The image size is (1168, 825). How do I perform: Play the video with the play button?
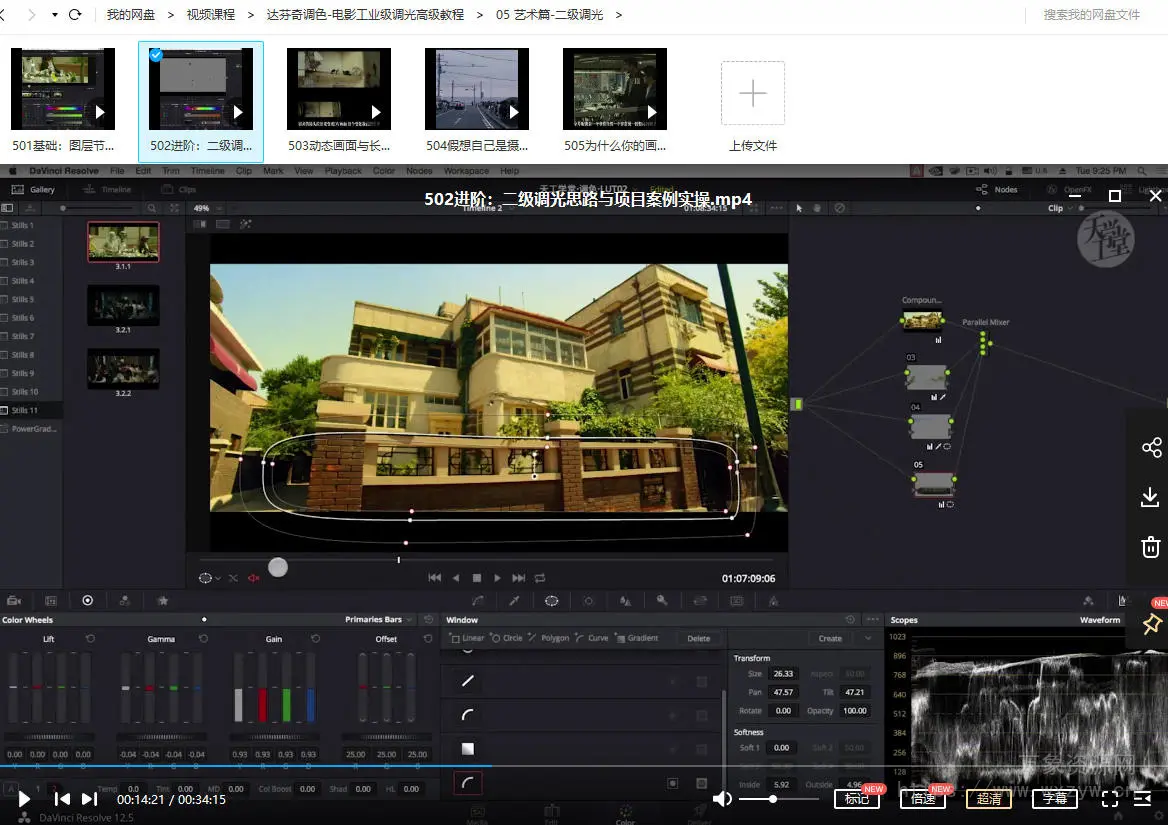(24, 798)
